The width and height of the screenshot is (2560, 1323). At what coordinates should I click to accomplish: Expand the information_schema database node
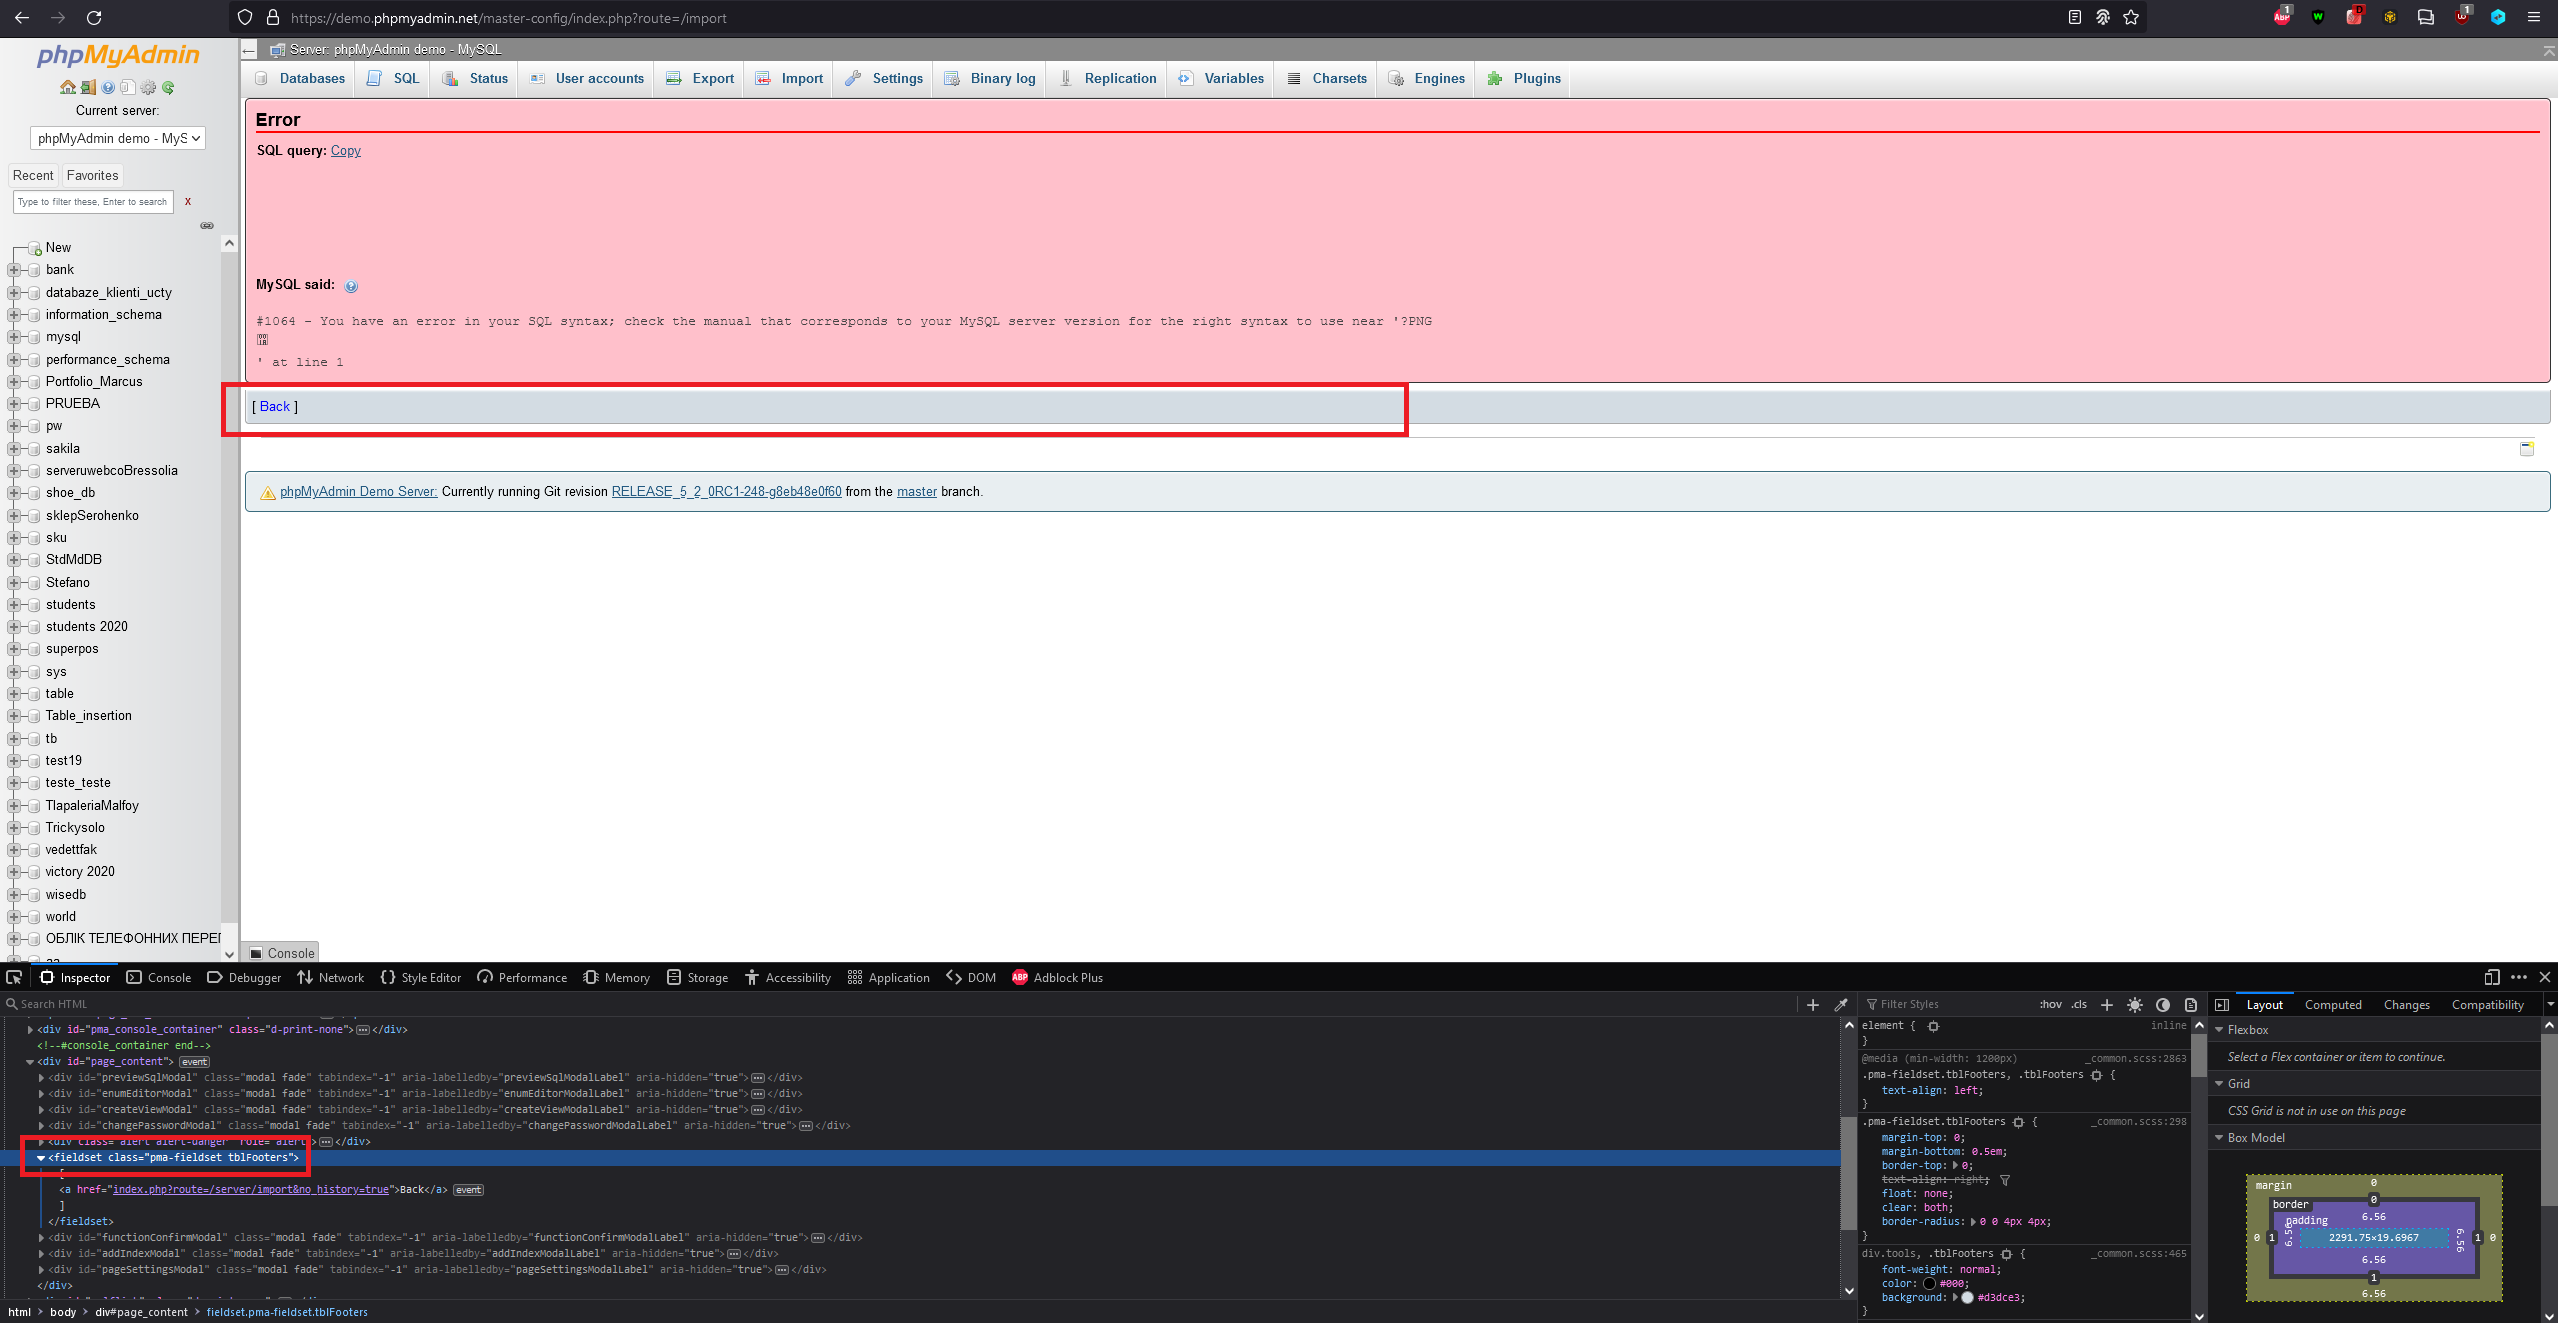point(14,314)
